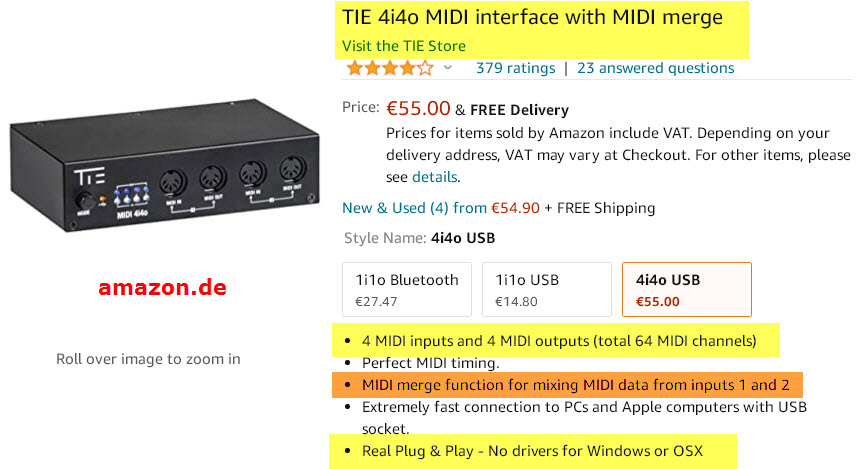Open the 23 answered questions link

[655, 68]
